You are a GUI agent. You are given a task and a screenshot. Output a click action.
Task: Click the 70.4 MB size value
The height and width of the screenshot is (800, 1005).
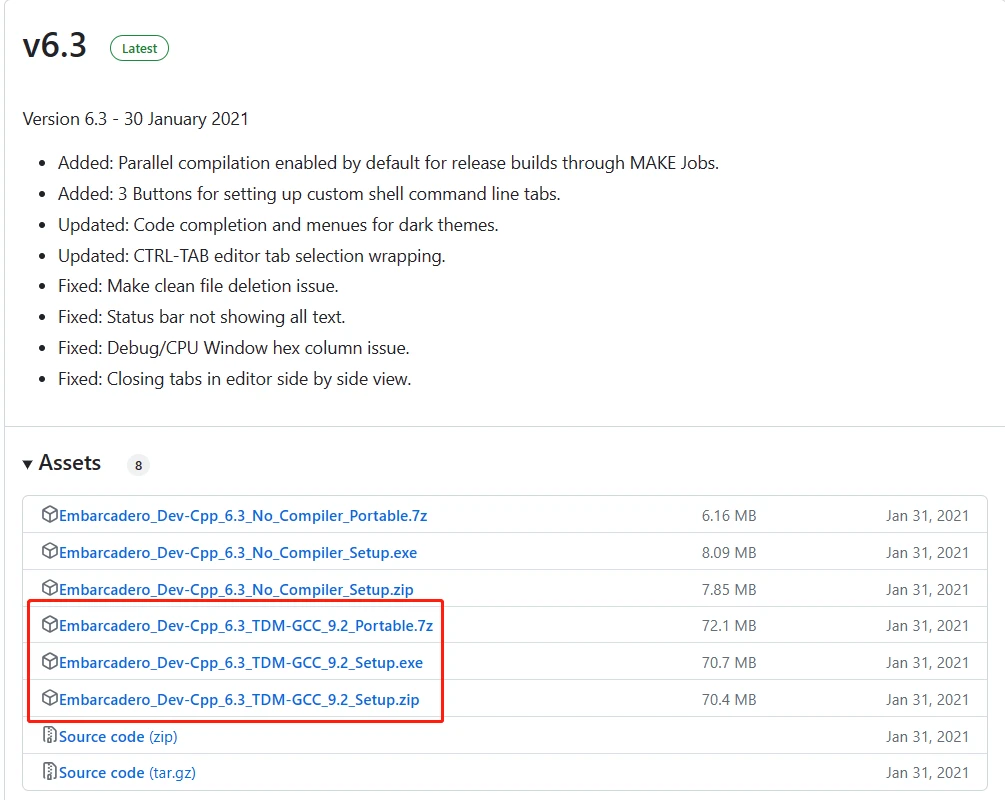(x=729, y=699)
